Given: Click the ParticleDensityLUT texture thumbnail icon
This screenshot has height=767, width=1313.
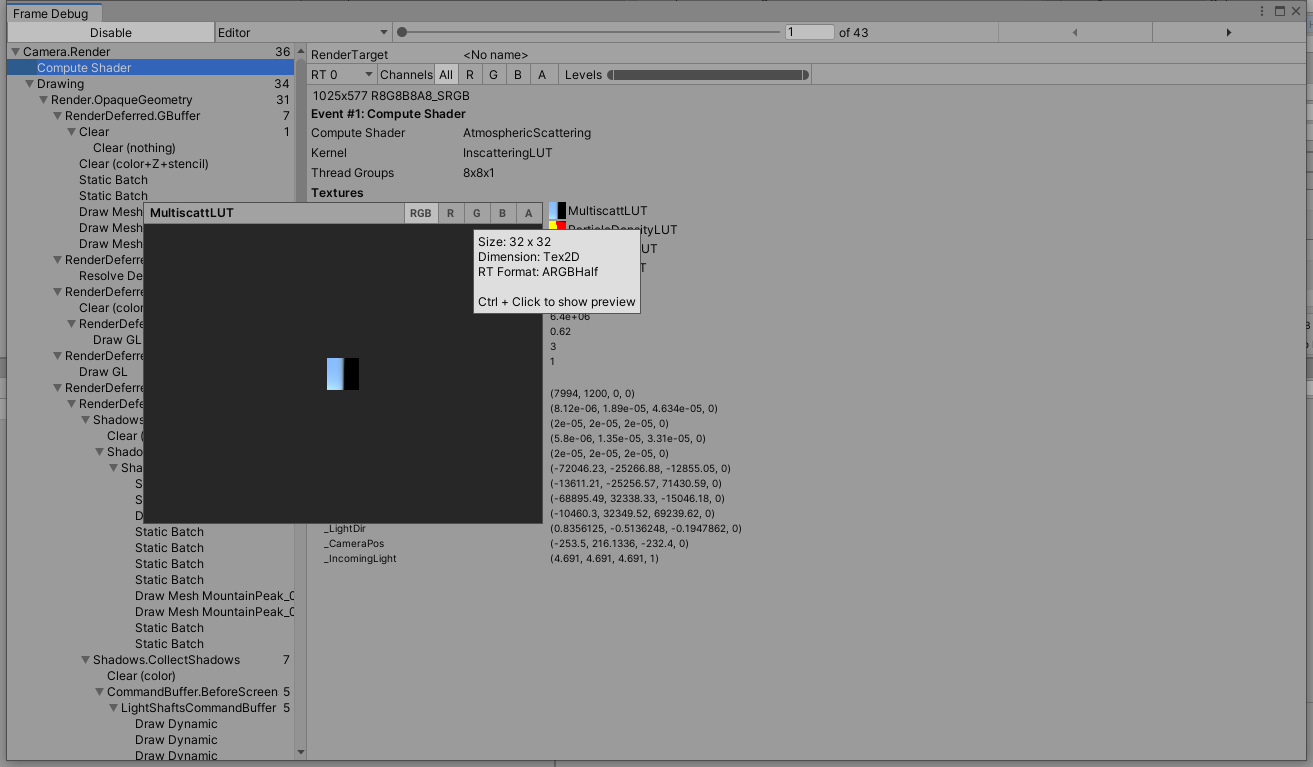Looking at the screenshot, I should point(558,226).
